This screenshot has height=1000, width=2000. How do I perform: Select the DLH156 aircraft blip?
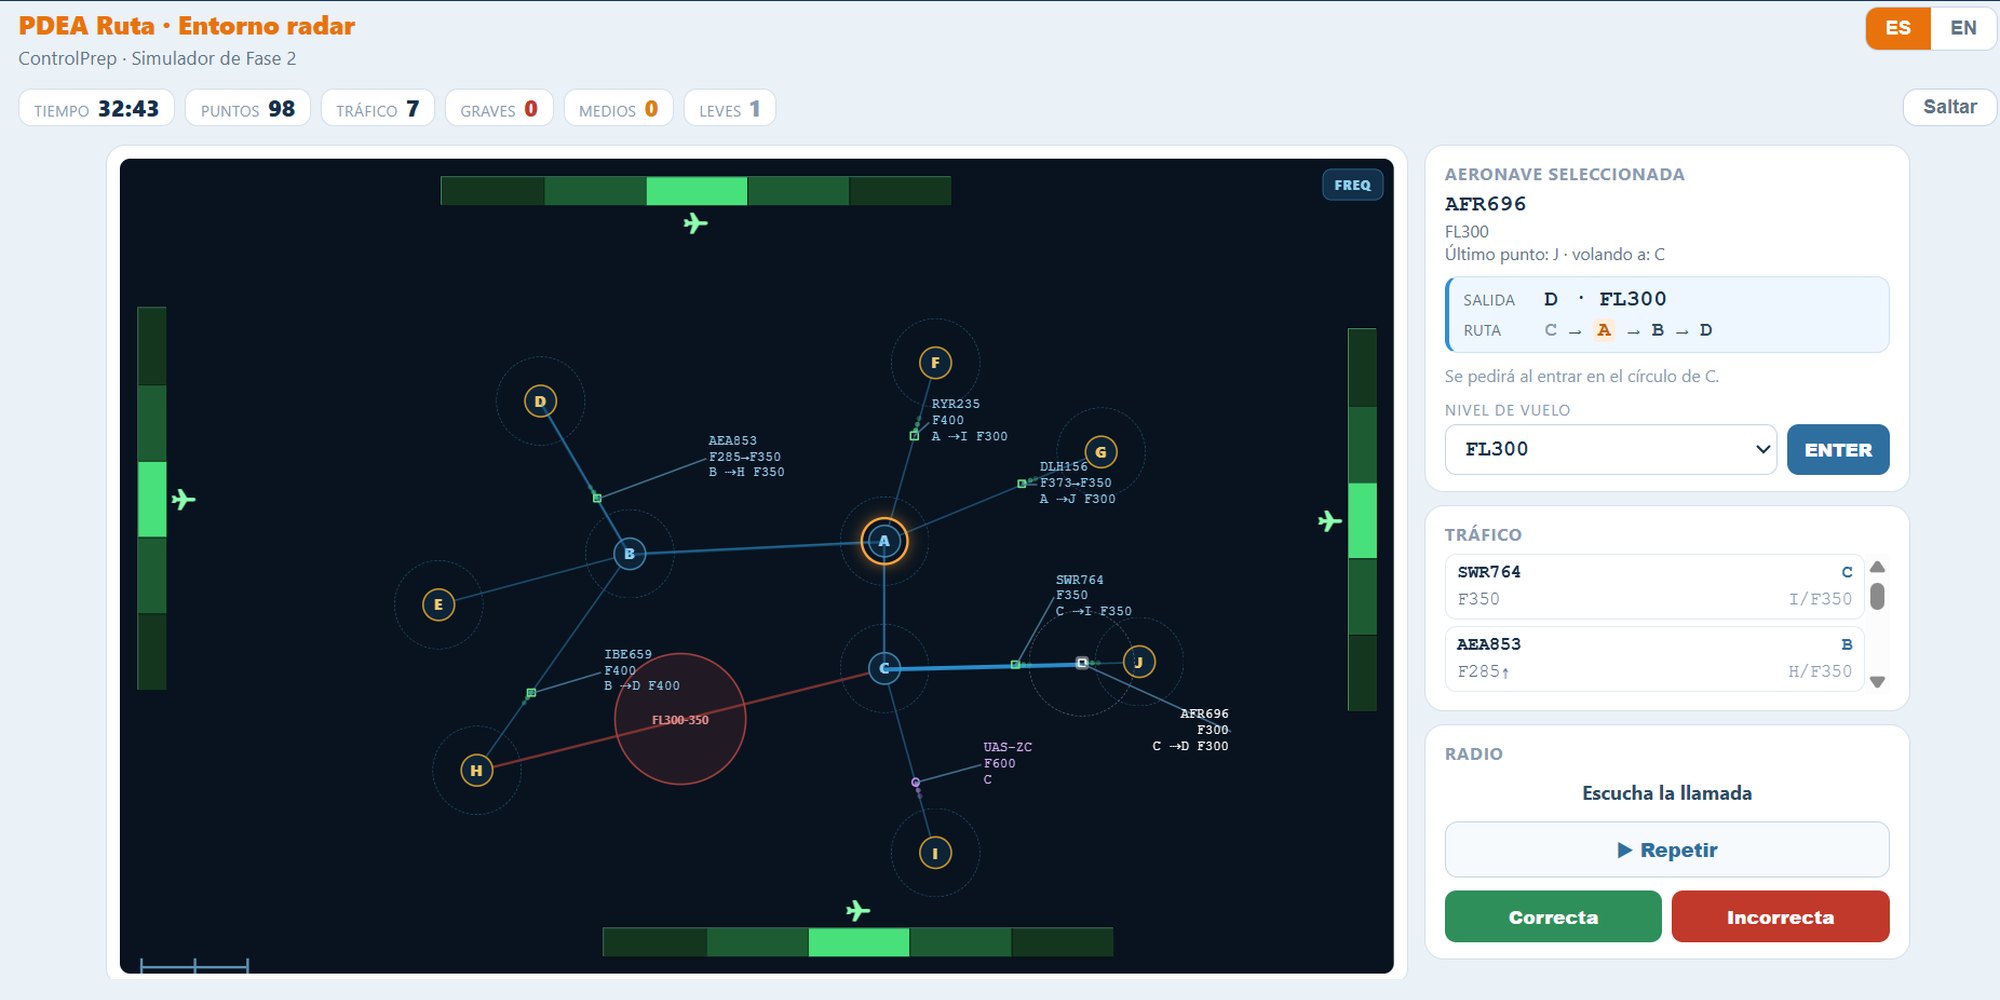coord(1021,484)
